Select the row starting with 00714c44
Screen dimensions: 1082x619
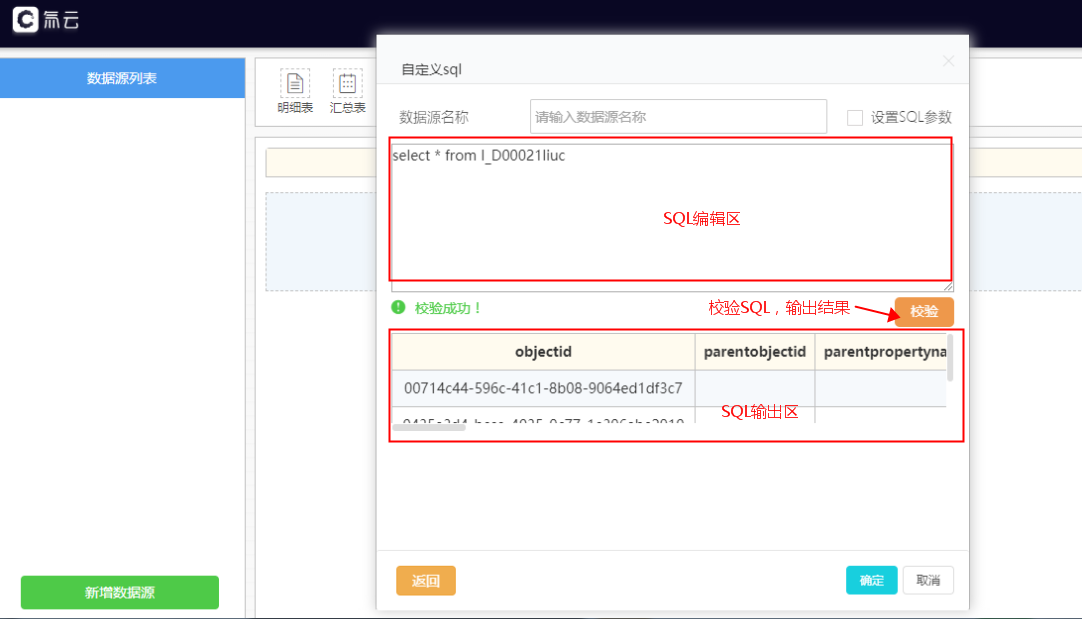[x=543, y=388]
